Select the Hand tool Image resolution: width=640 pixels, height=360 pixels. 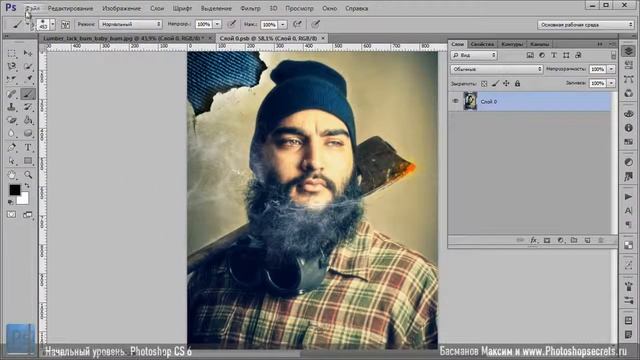(12, 175)
